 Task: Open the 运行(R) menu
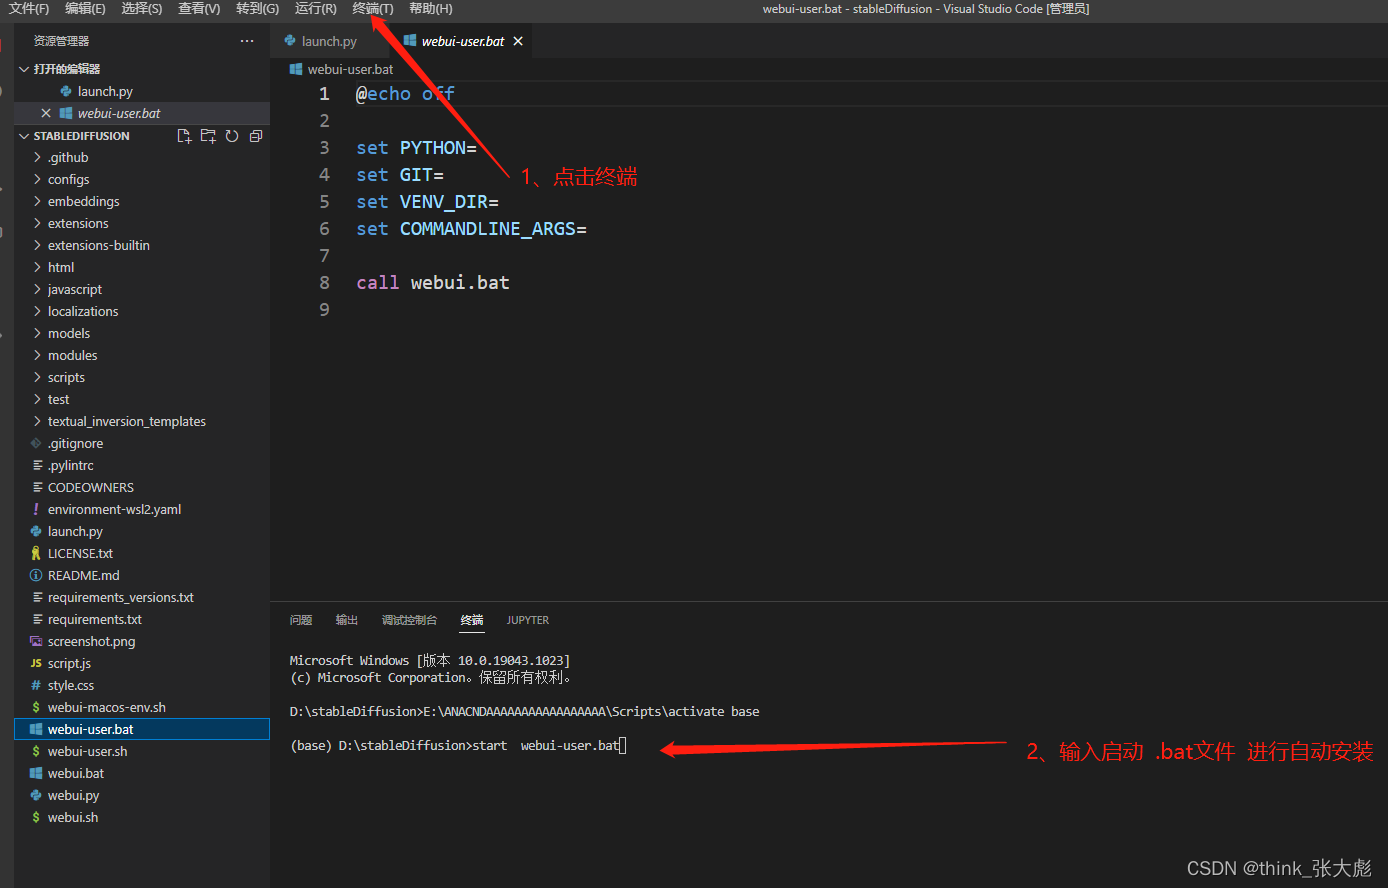(316, 8)
